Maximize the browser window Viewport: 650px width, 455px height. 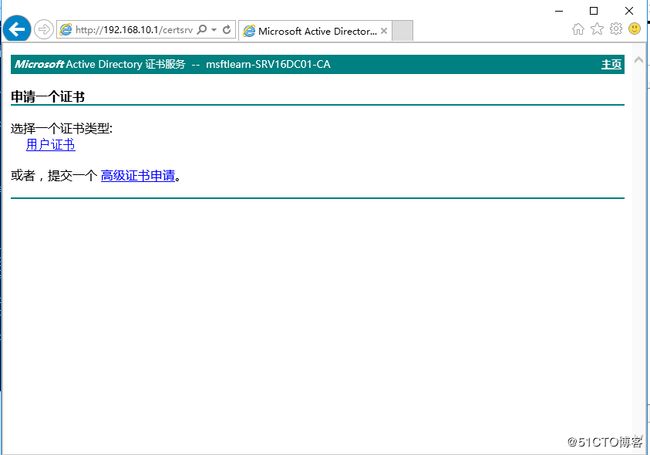pyautogui.click(x=594, y=11)
